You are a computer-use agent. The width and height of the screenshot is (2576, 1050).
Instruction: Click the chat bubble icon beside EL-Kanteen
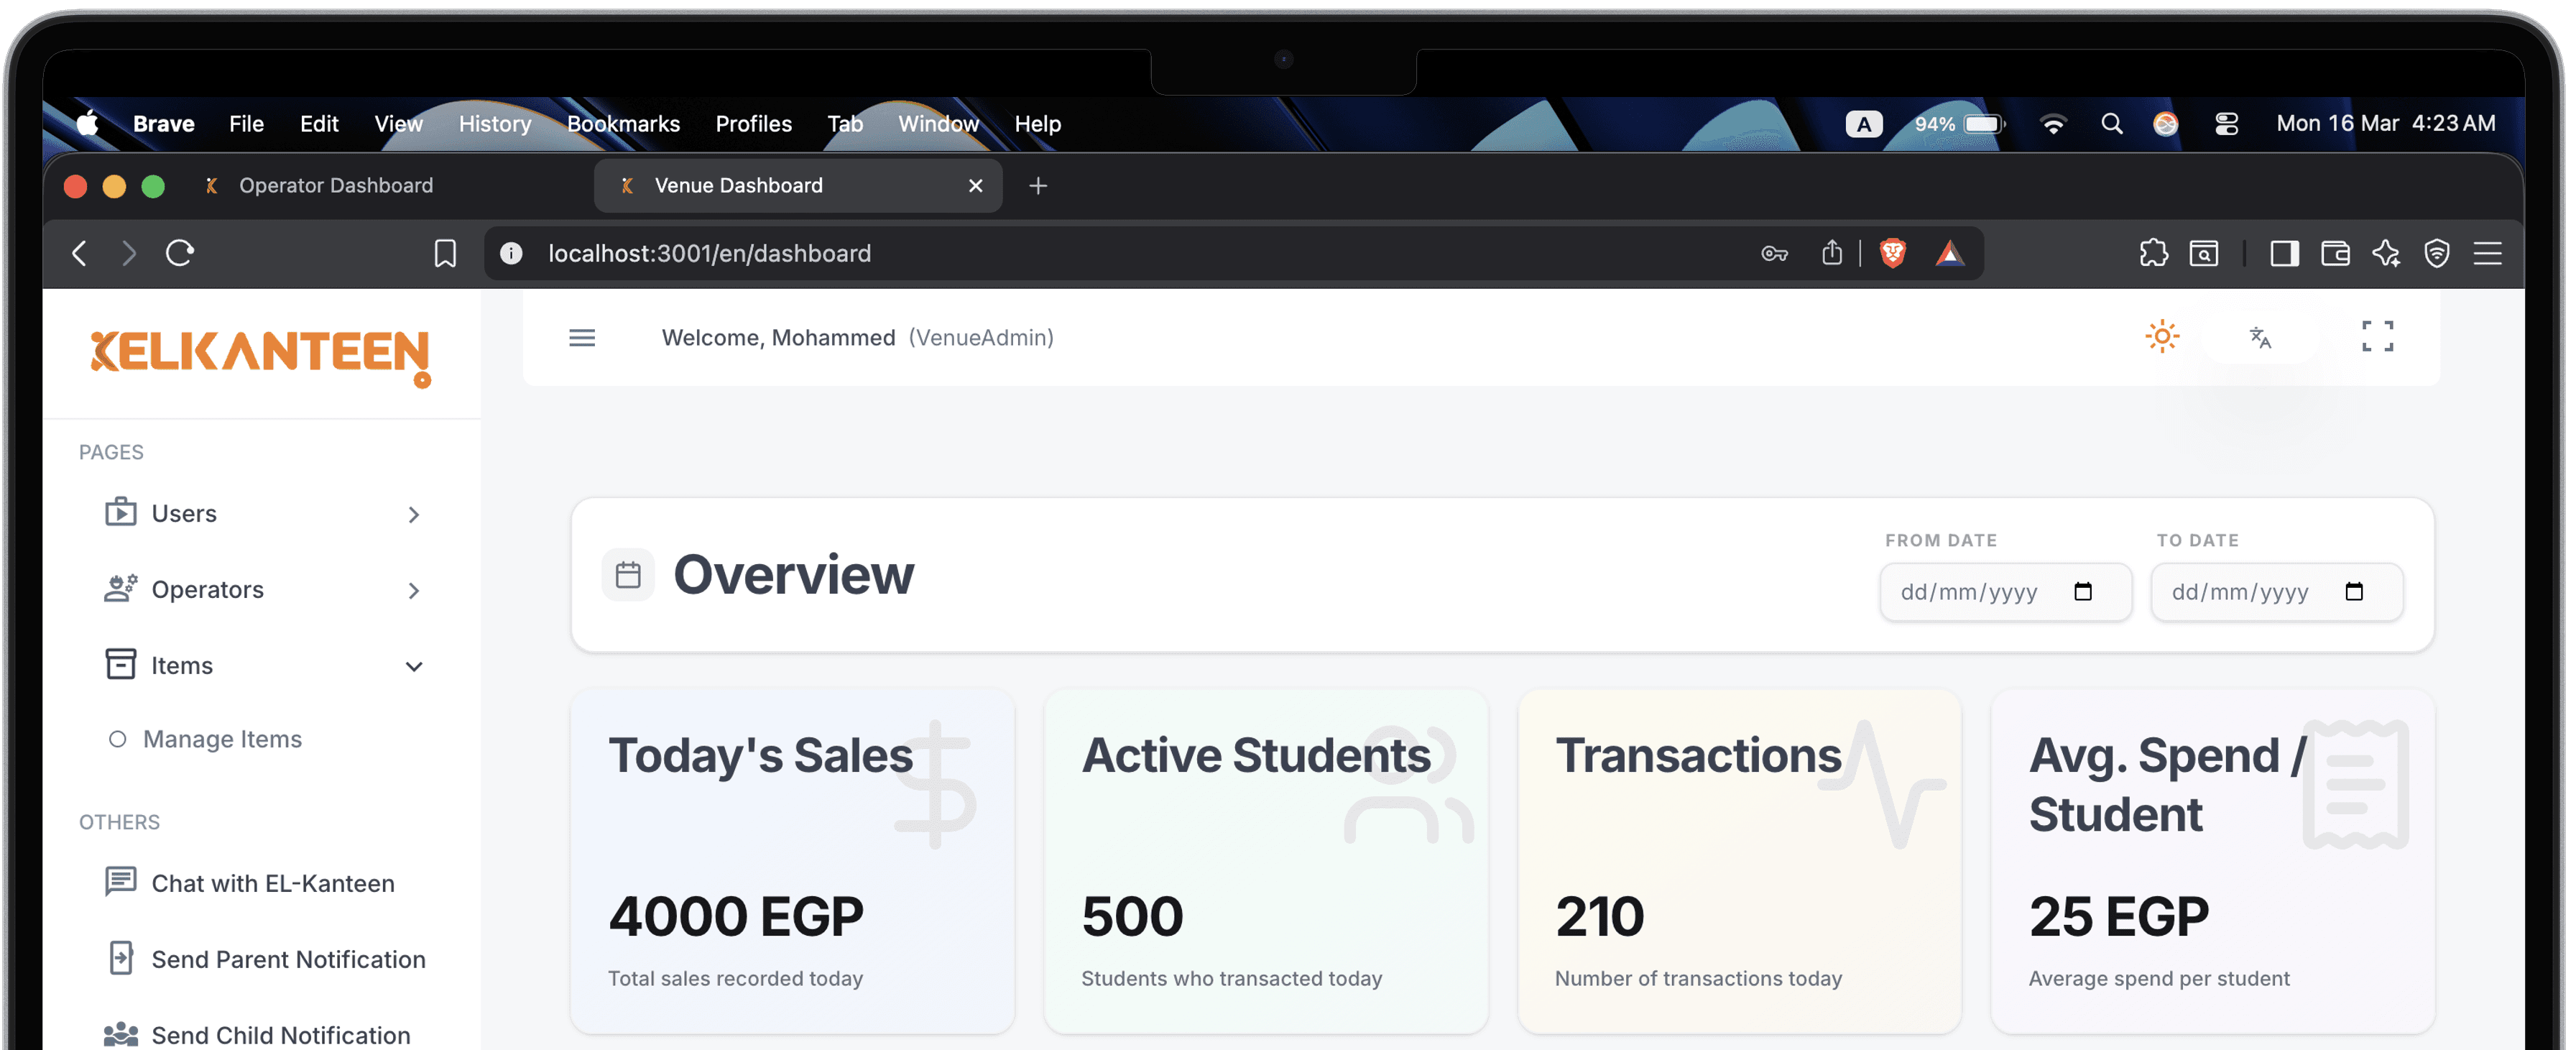pos(121,881)
